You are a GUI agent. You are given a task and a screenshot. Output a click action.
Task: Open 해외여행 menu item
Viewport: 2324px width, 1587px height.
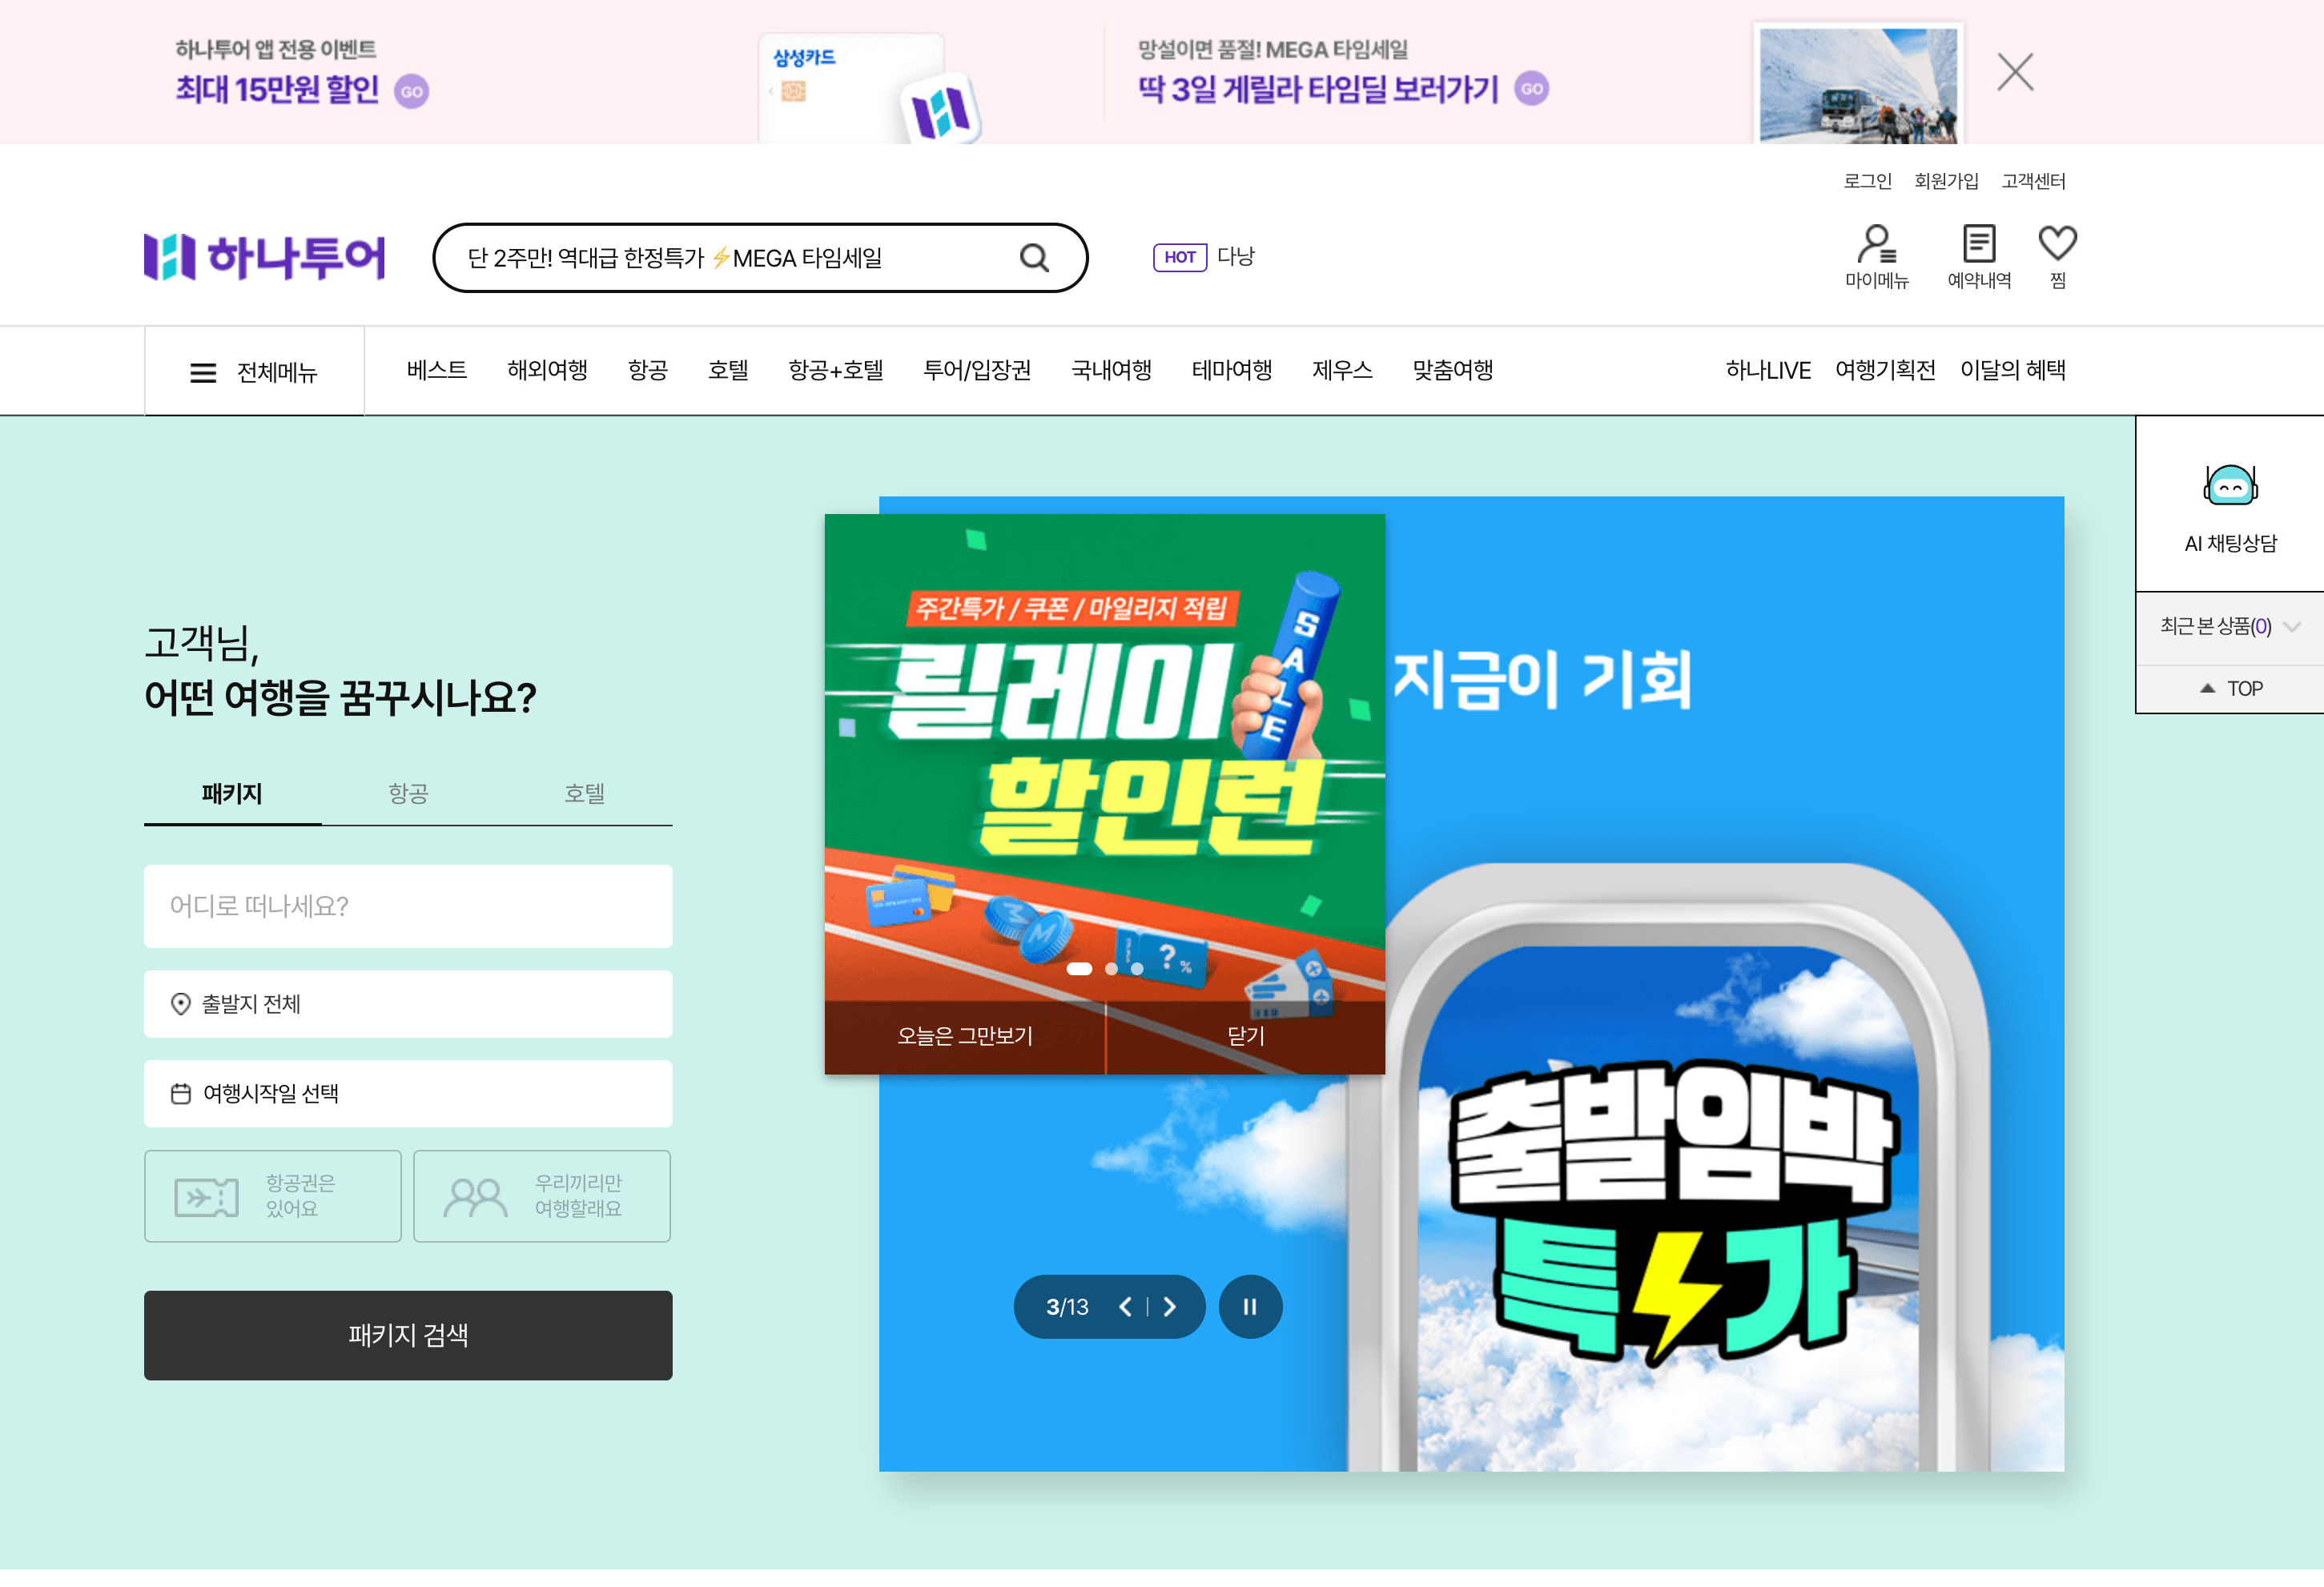[x=547, y=370]
